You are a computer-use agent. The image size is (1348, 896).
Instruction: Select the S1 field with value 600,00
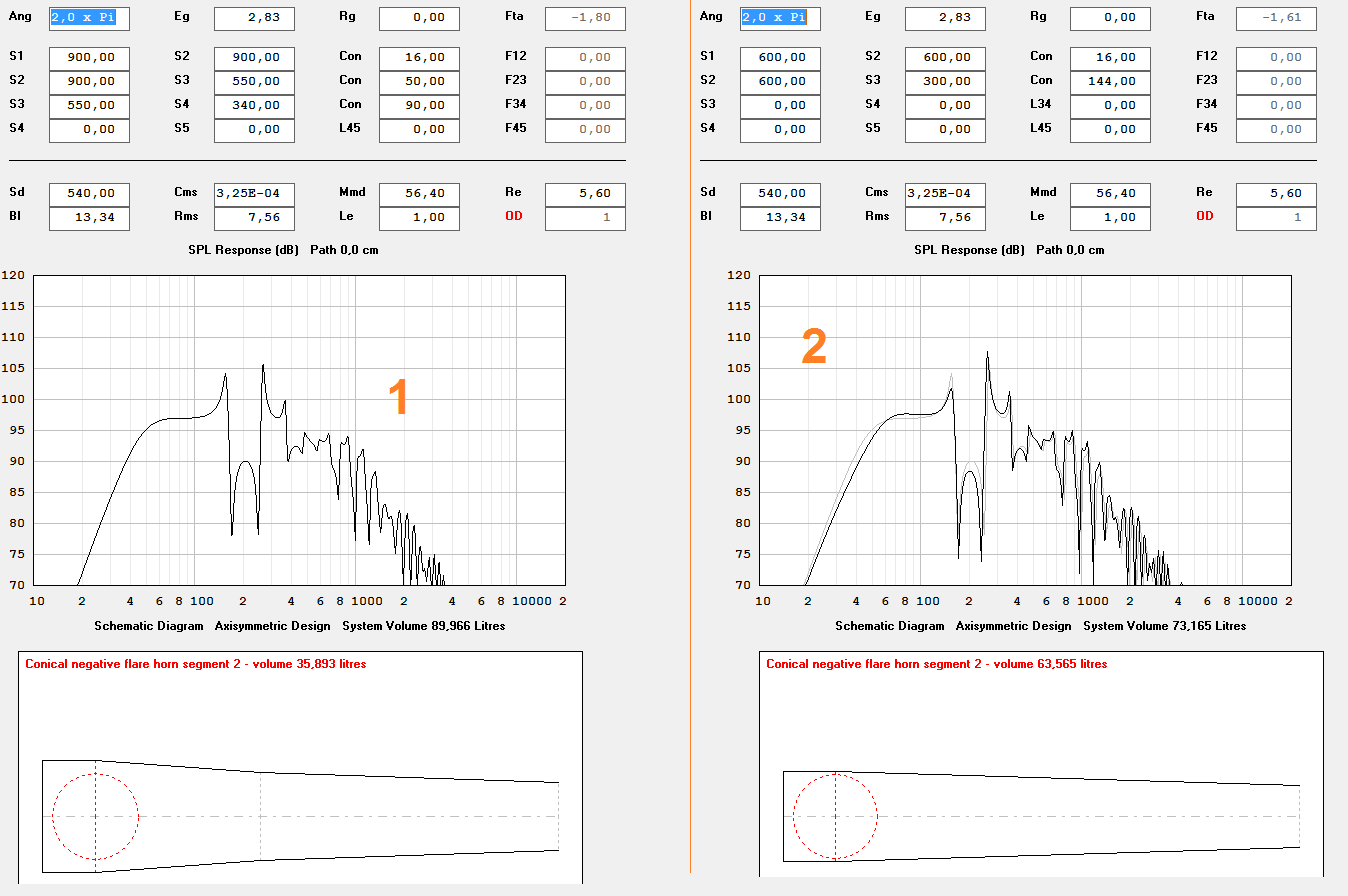coord(780,58)
